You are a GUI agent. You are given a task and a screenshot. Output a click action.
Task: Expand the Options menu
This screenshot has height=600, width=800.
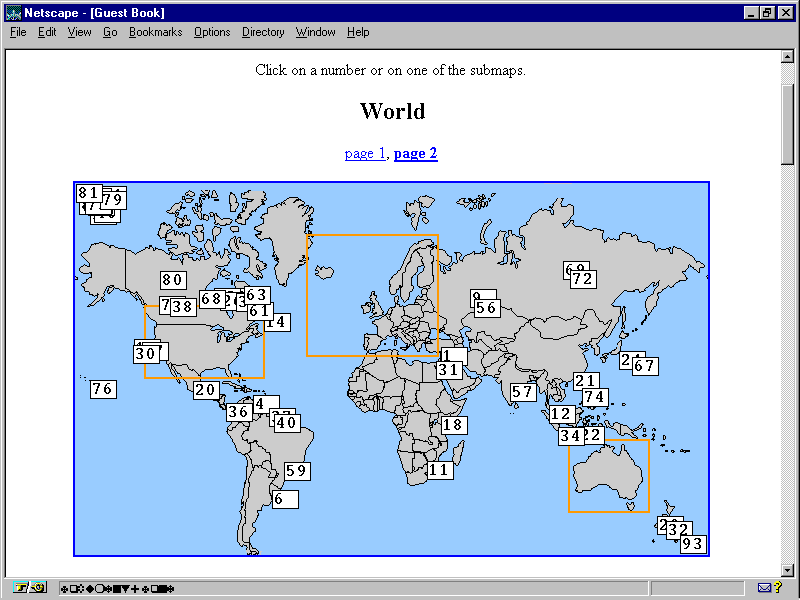tap(212, 32)
